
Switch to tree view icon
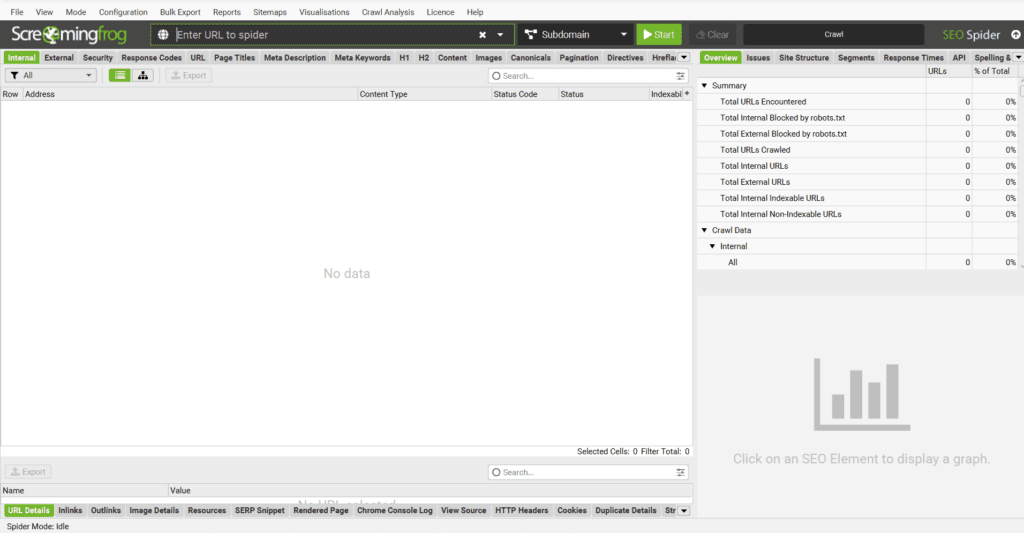point(143,75)
